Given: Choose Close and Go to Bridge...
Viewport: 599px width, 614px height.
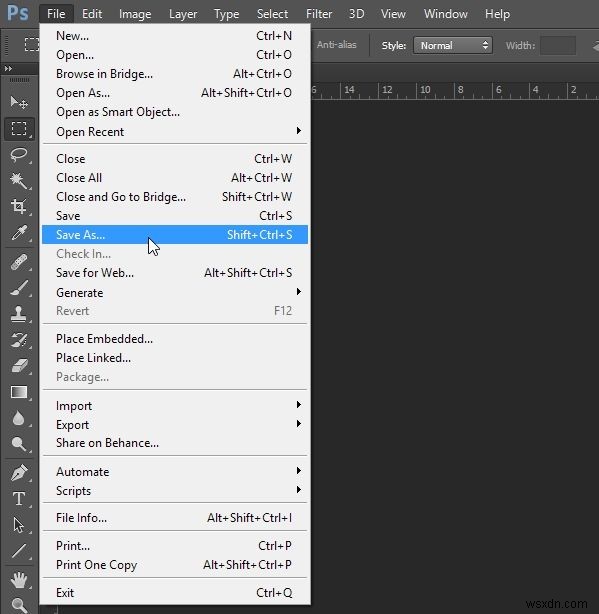Looking at the screenshot, I should click(x=175, y=197).
